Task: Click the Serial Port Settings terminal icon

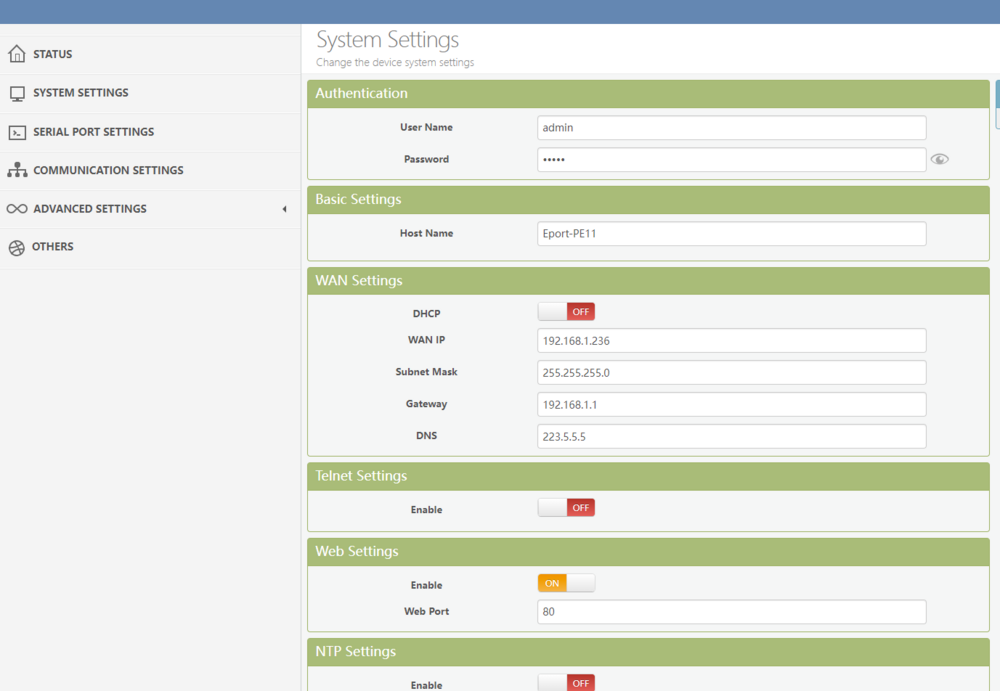Action: point(16,132)
